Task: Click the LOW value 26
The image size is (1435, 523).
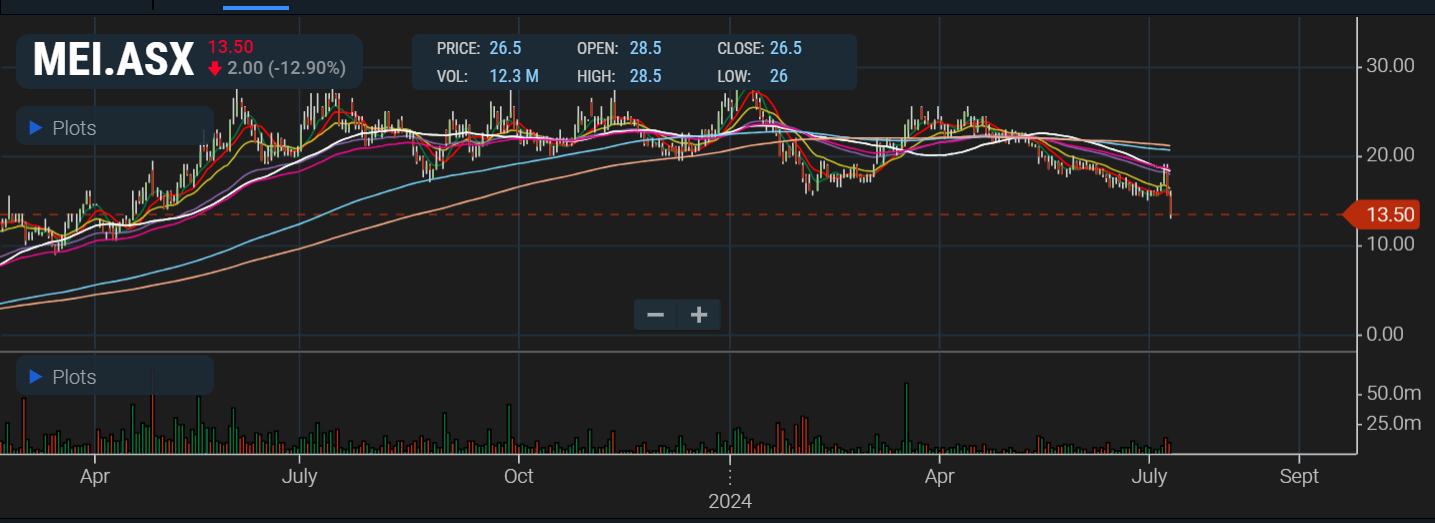Action: [779, 75]
